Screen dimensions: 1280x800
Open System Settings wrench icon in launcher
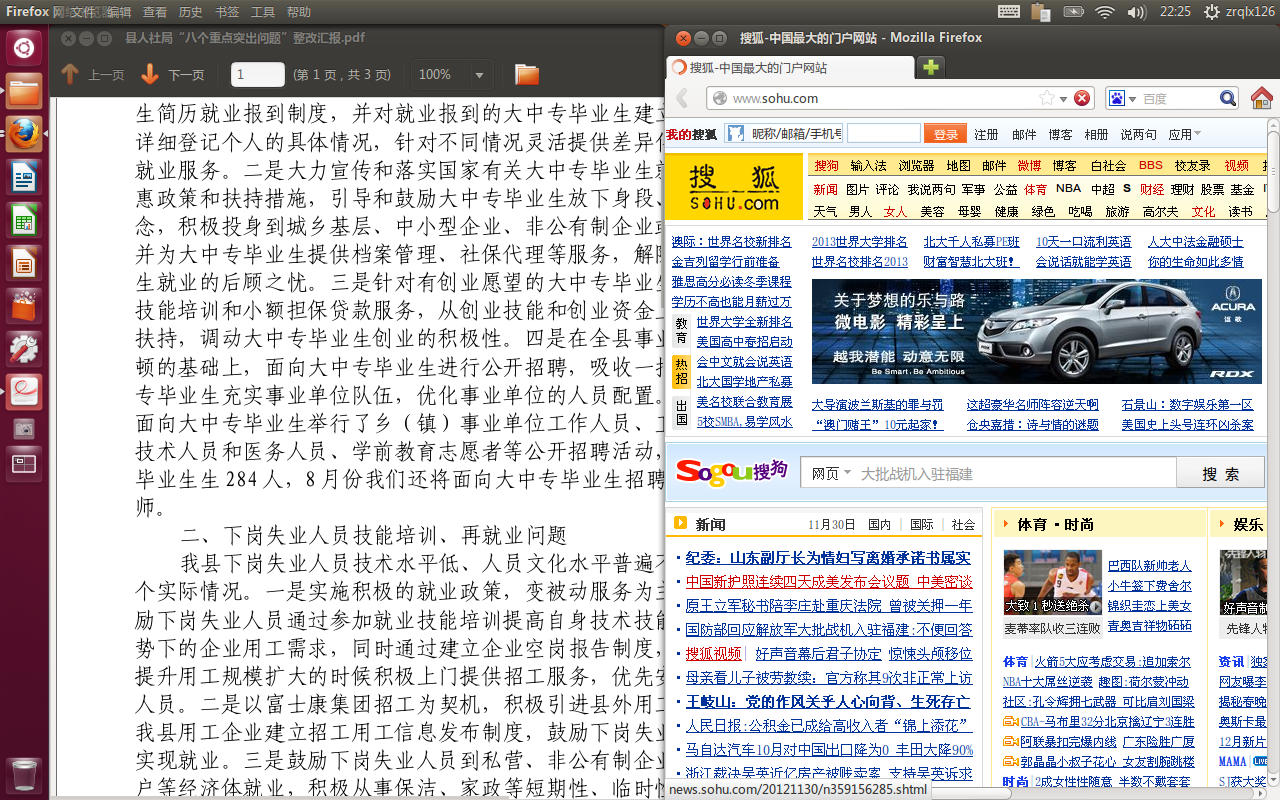pos(24,349)
